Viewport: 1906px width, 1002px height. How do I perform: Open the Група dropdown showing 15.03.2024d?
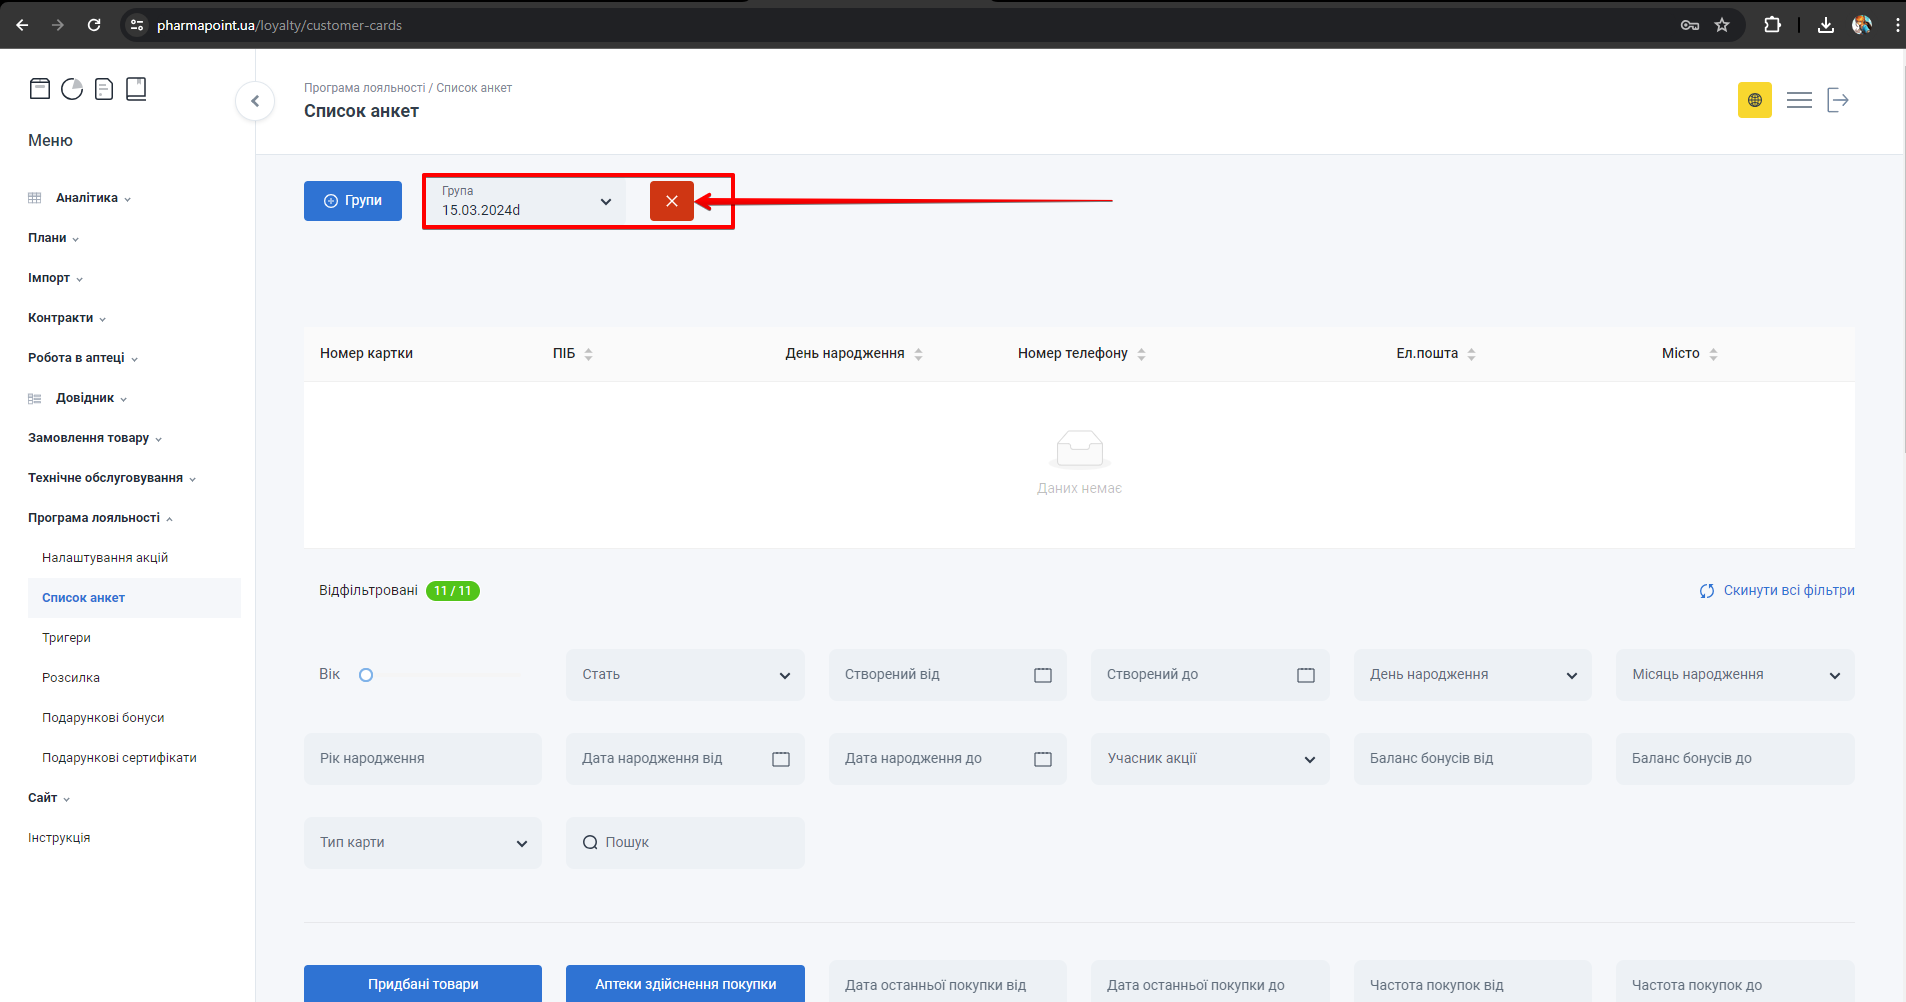tap(525, 201)
